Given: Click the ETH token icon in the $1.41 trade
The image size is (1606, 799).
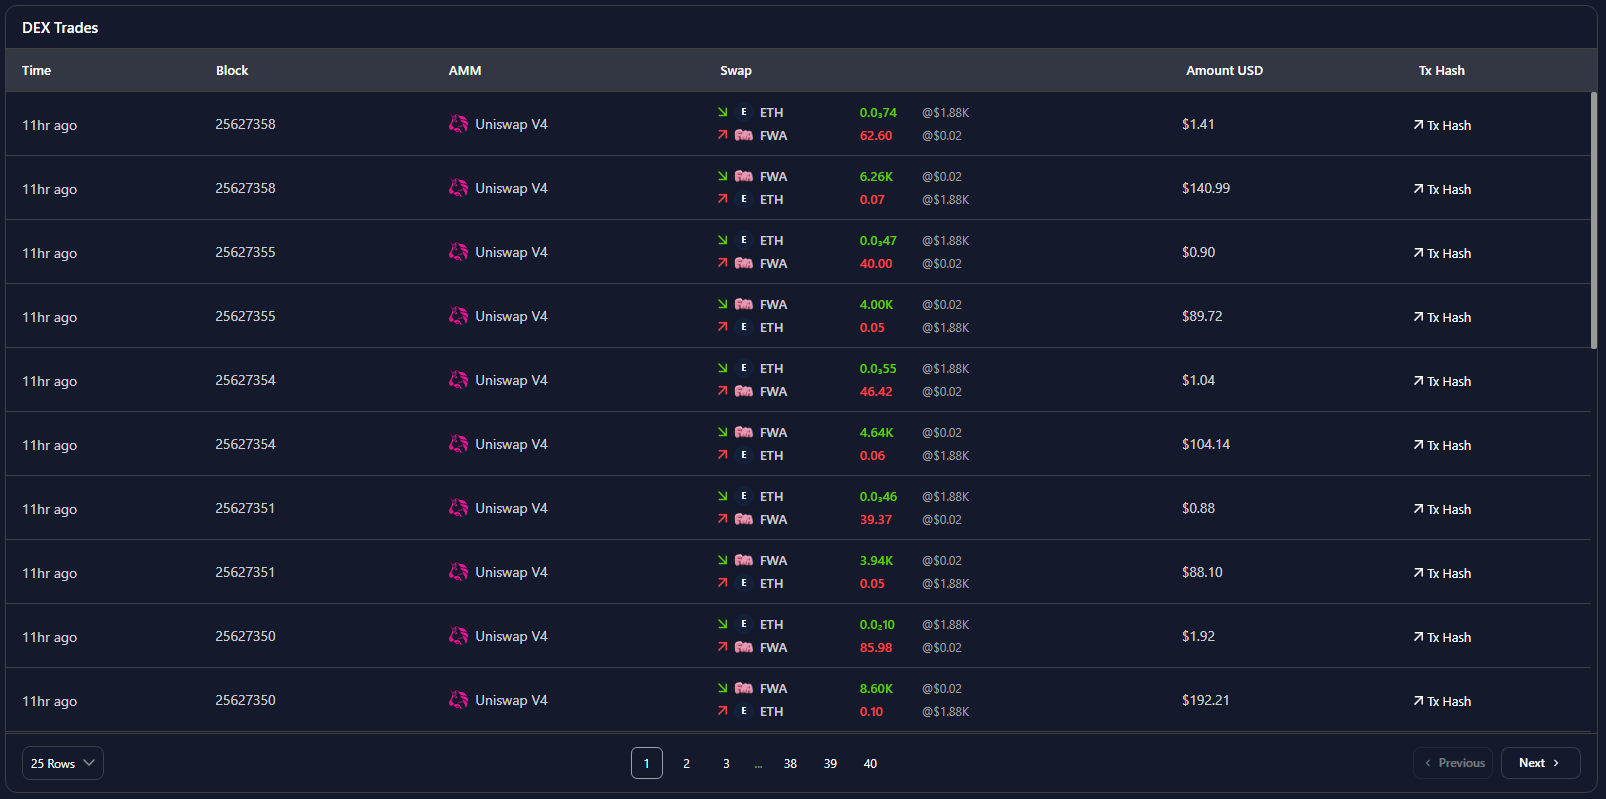Looking at the screenshot, I should point(744,112).
